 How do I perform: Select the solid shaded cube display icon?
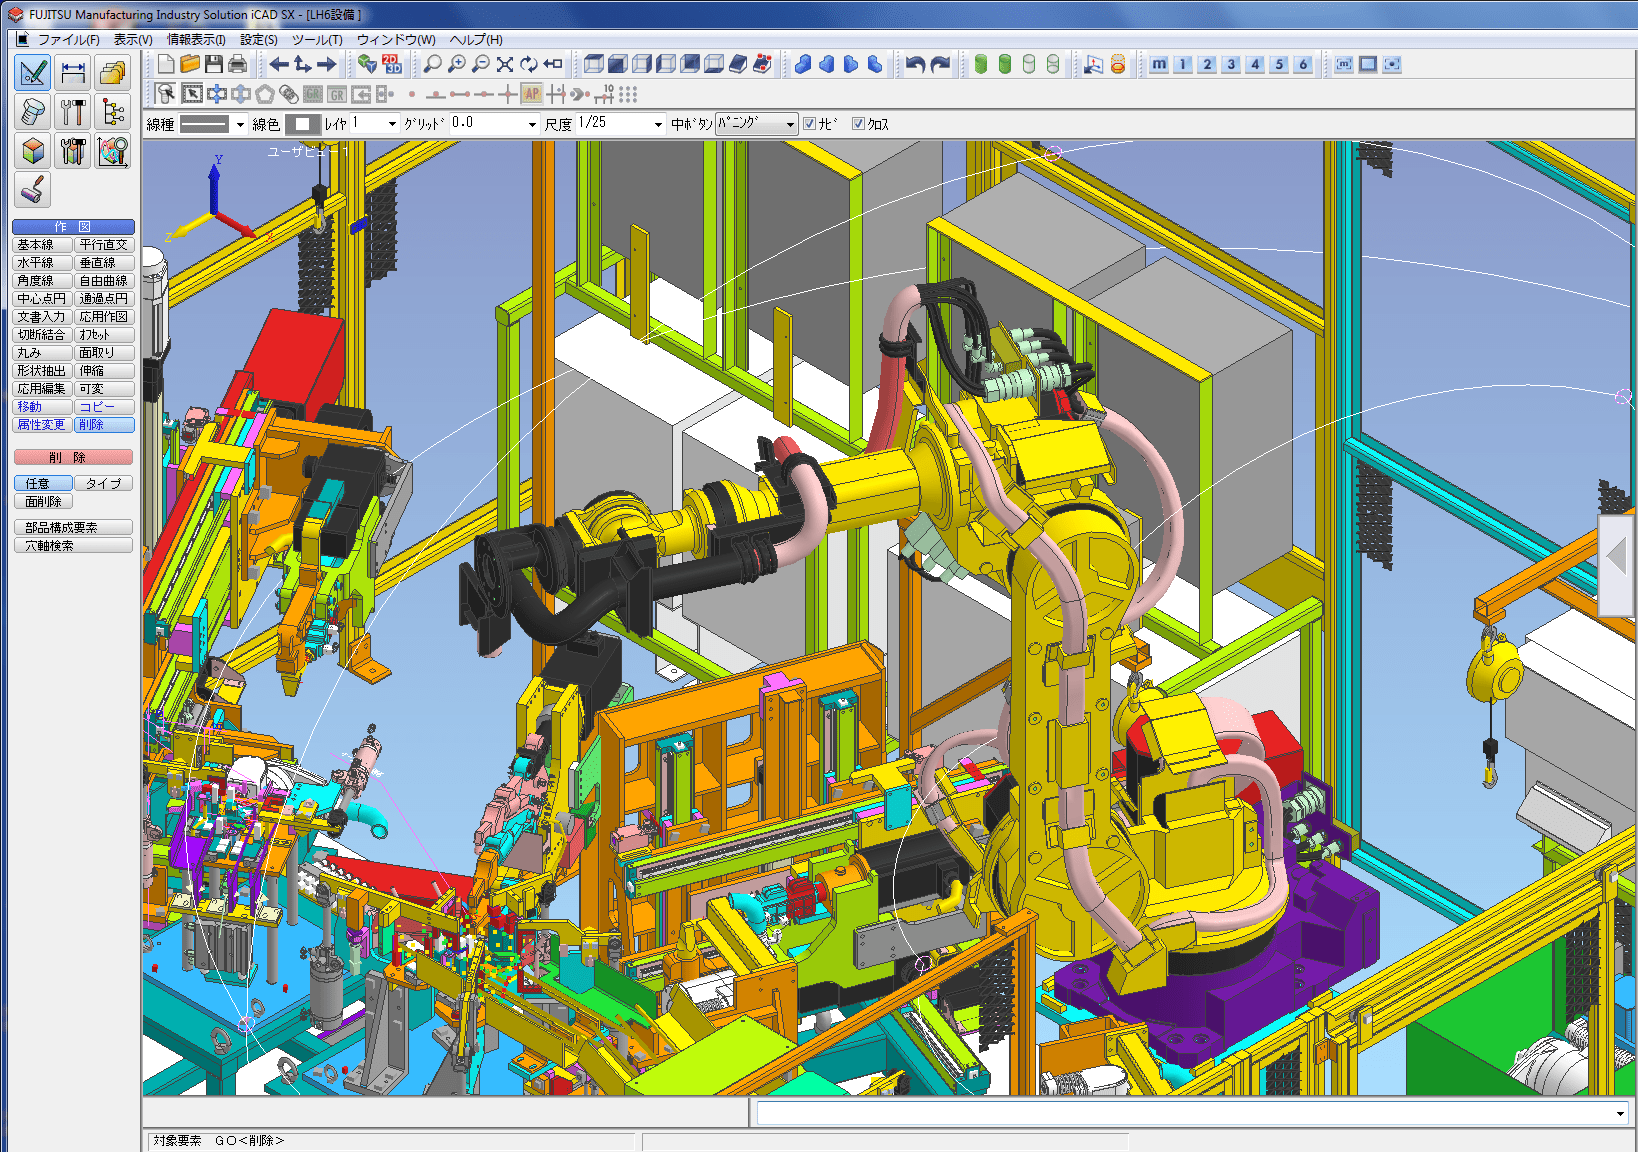coord(618,64)
